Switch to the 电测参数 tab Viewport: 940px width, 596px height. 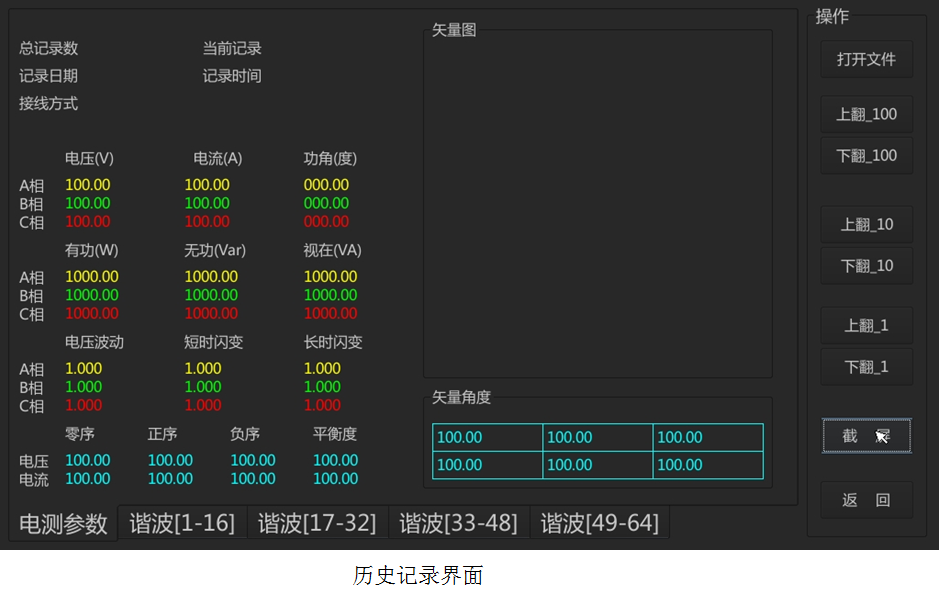[63, 524]
